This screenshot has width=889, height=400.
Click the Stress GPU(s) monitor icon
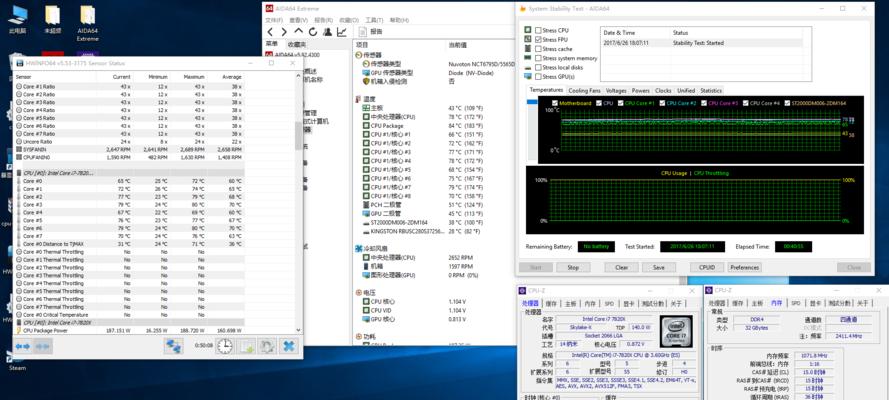[x=528, y=76]
